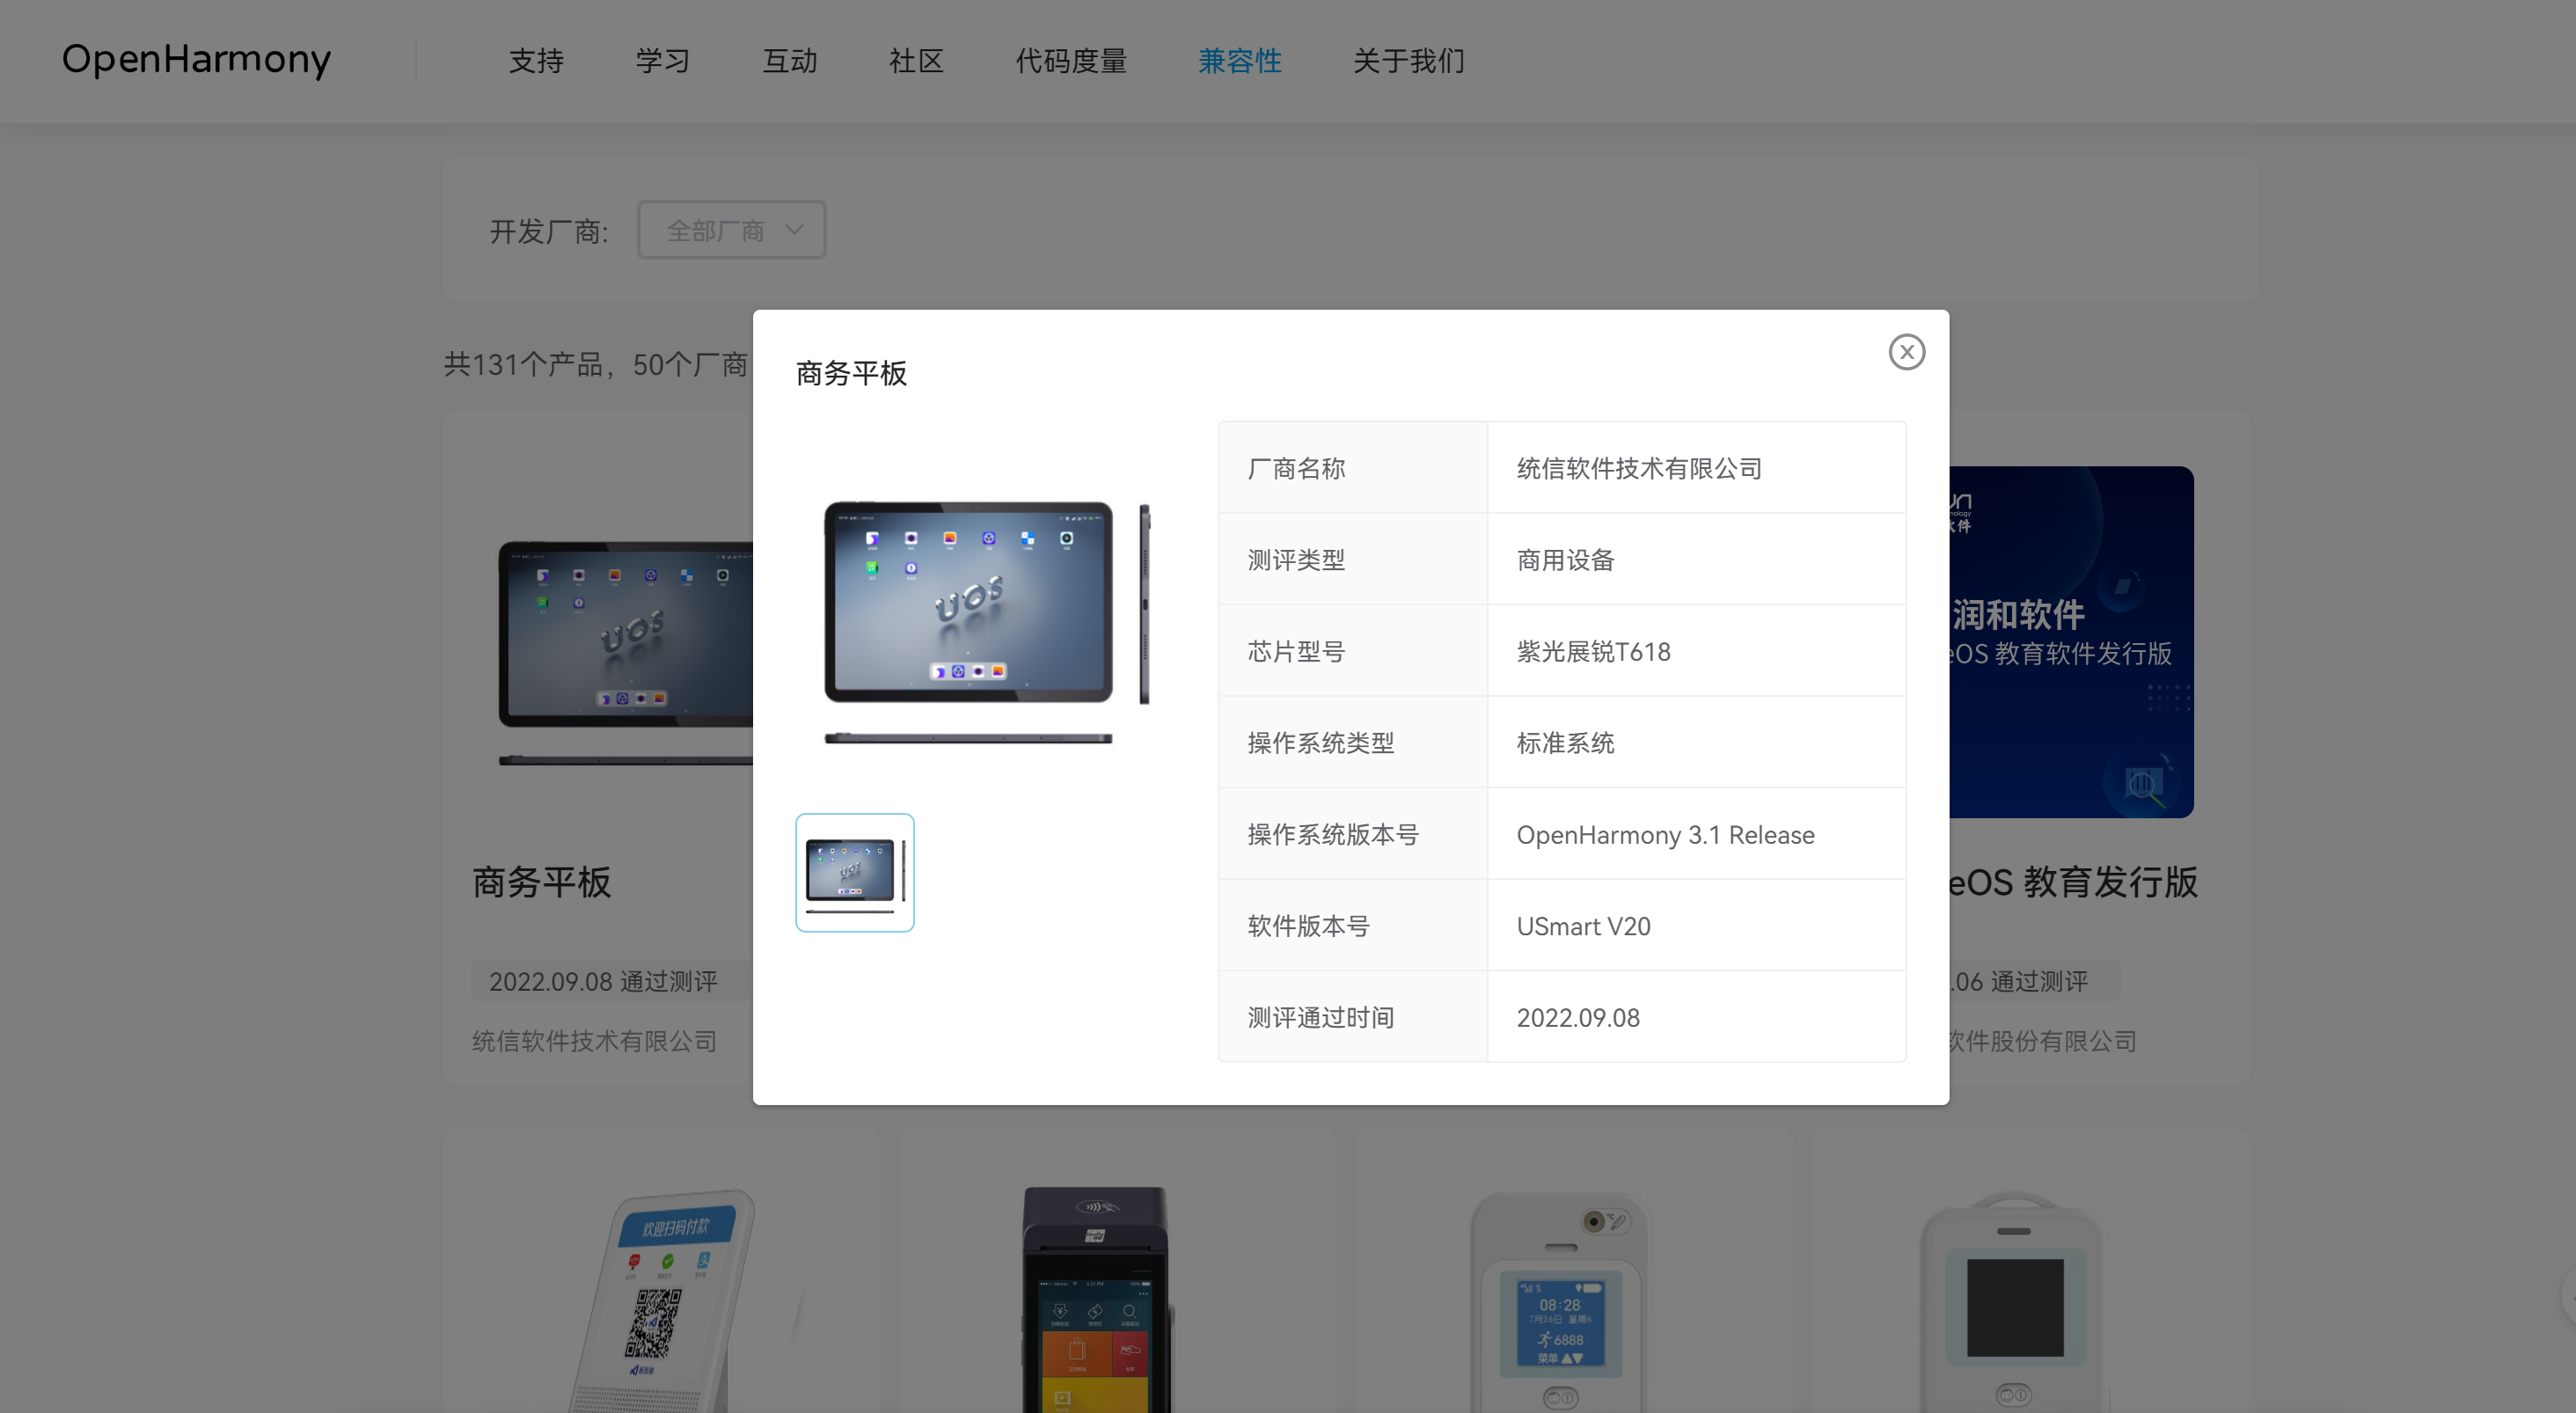
Task: Close the 商务平板 details dialog
Action: 1907,352
